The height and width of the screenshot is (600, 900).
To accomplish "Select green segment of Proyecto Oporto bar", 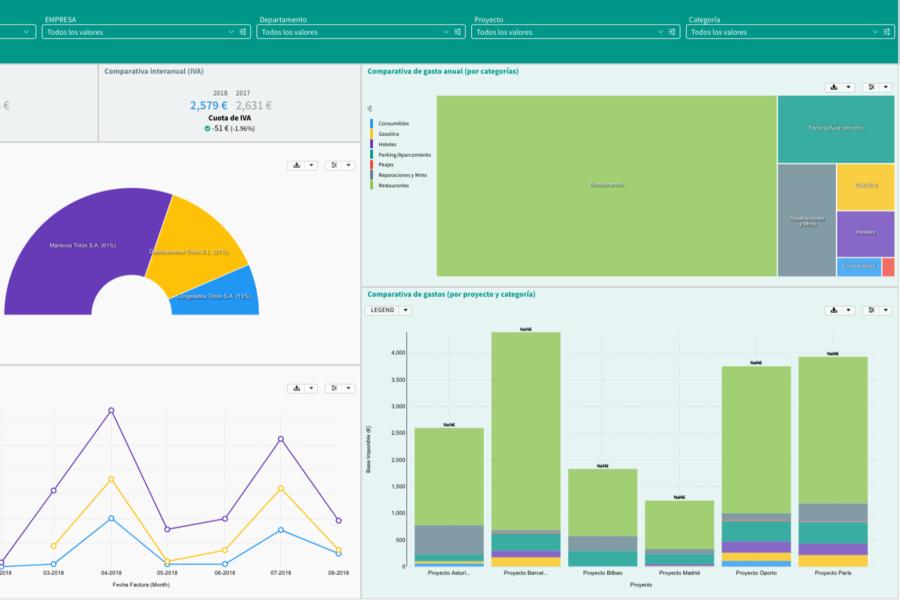I will [756, 440].
